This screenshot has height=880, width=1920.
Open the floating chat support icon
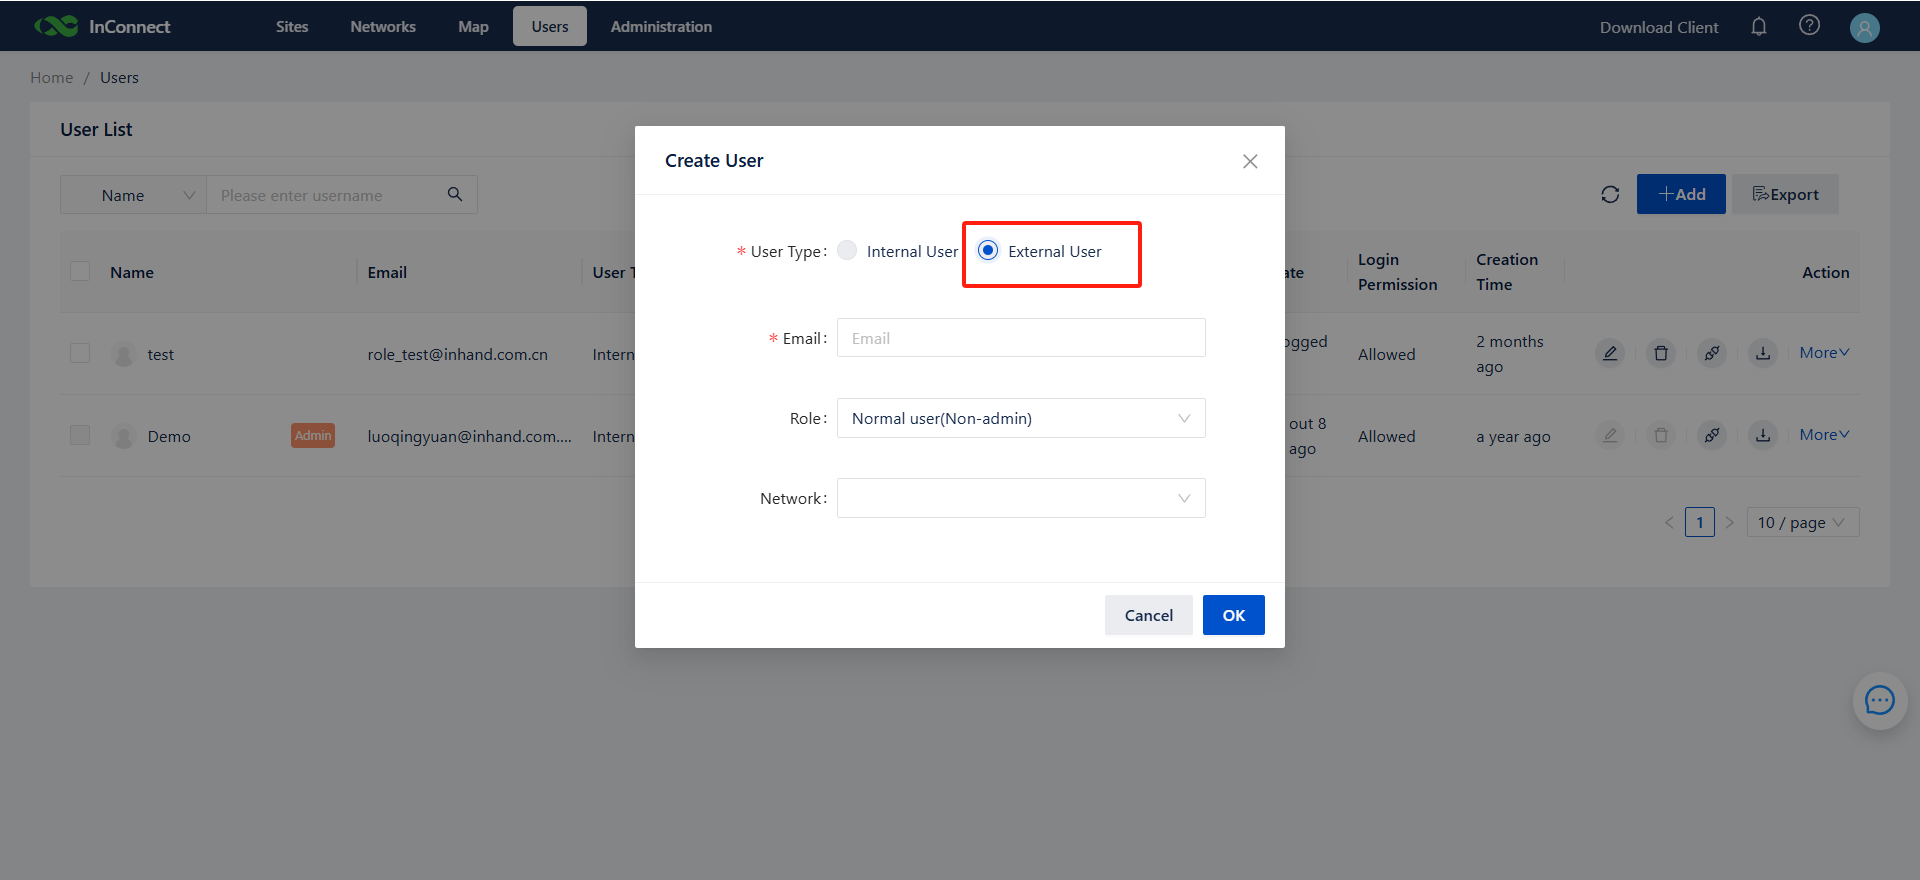(1879, 700)
